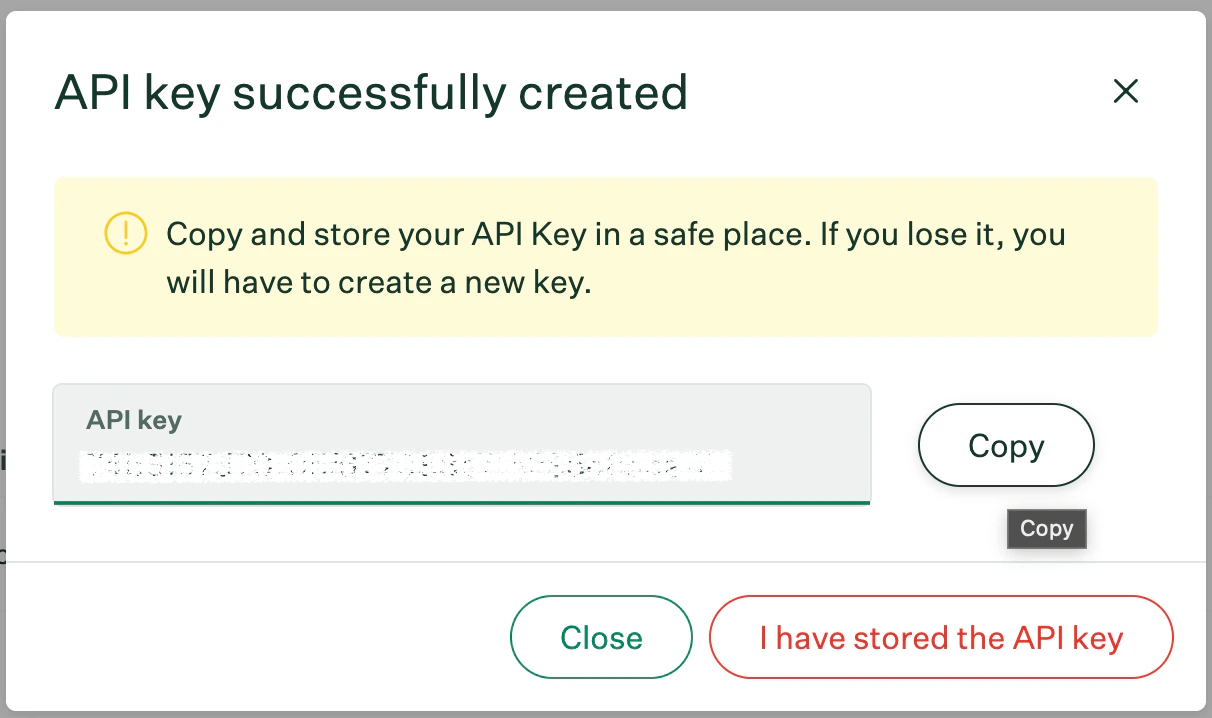Click the 'API key successfully created' title

pos(373,92)
